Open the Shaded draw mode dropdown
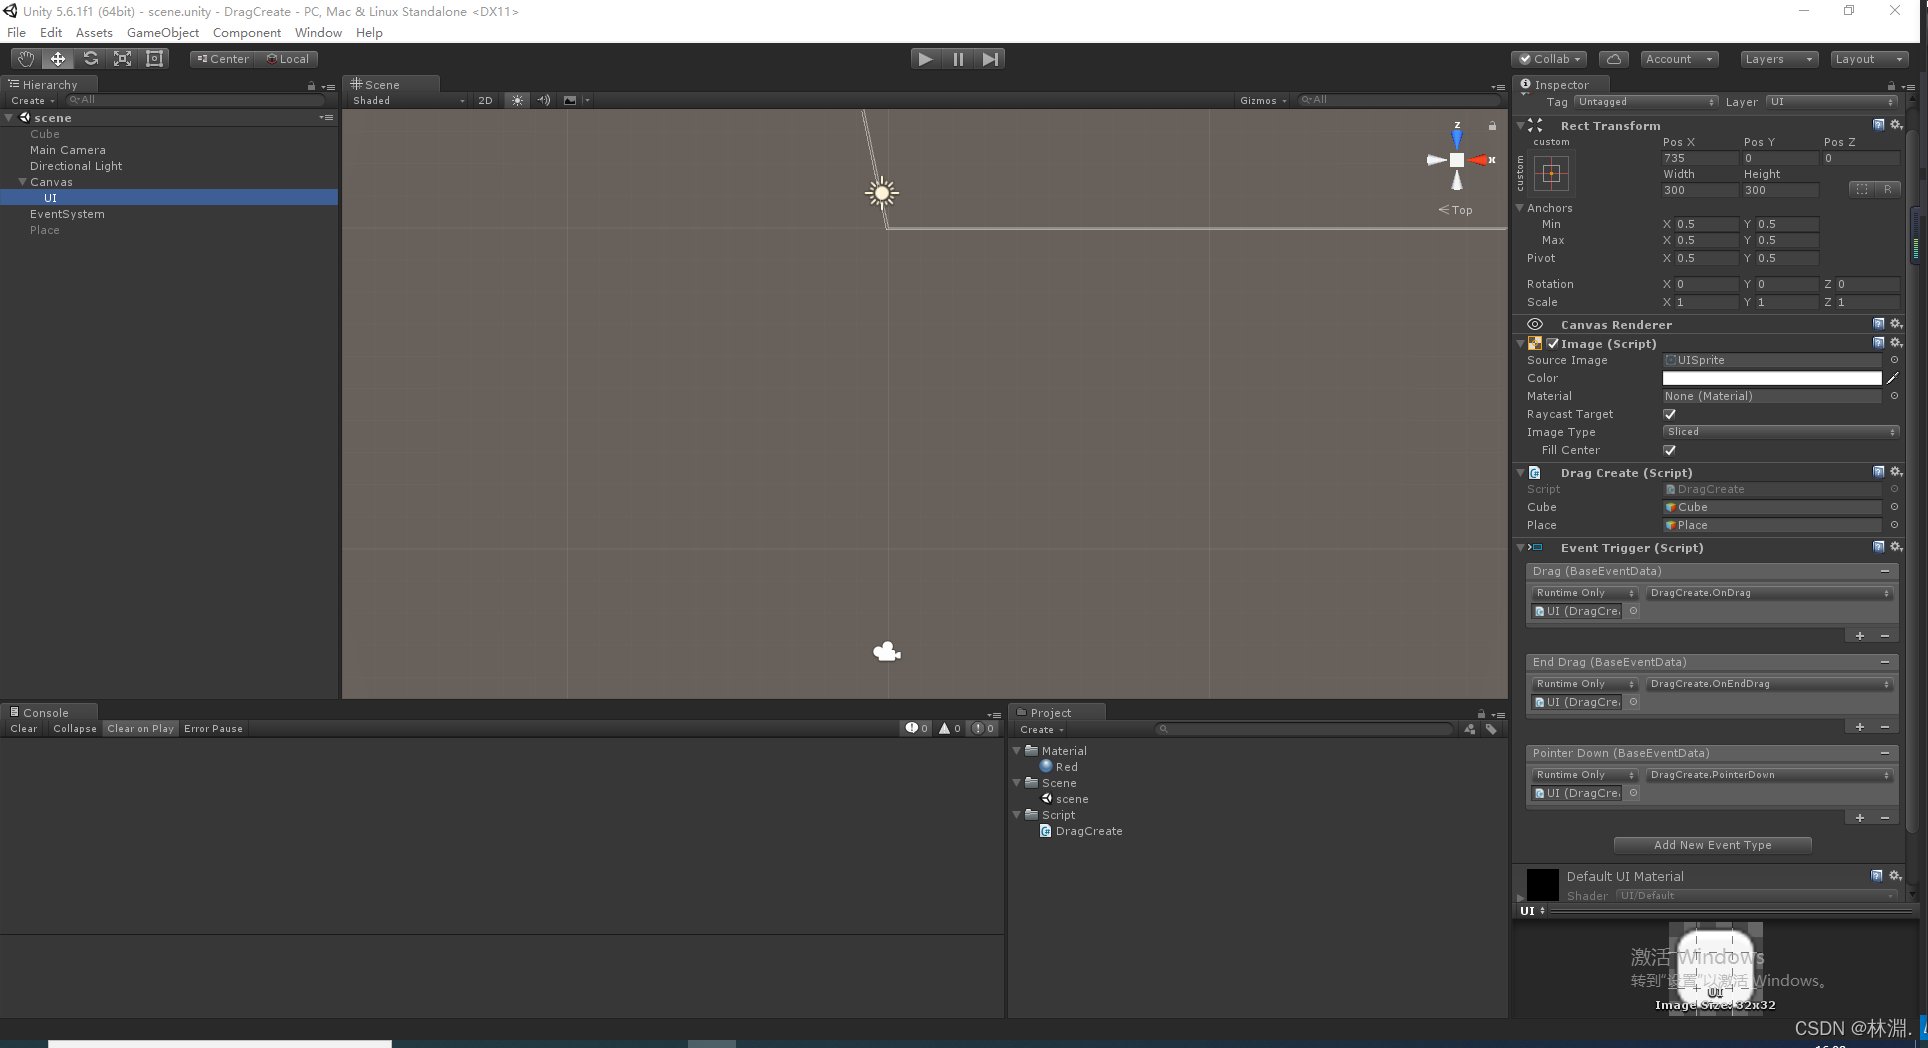 pyautogui.click(x=408, y=100)
